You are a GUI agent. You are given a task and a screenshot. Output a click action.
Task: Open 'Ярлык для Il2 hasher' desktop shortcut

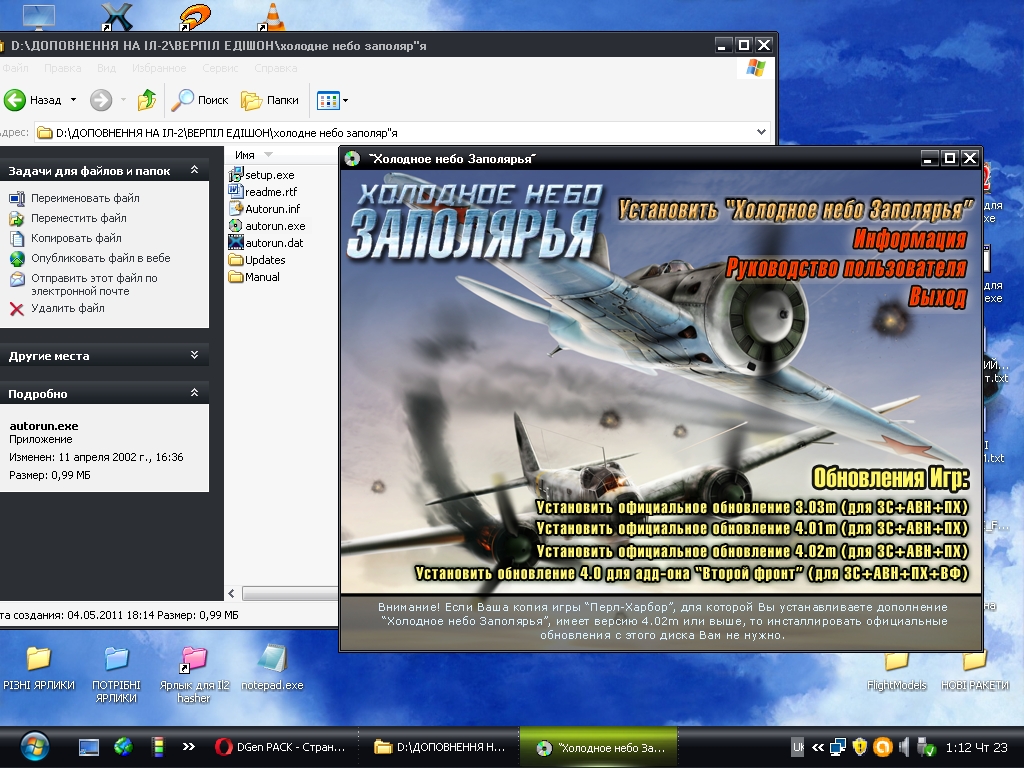coord(194,676)
